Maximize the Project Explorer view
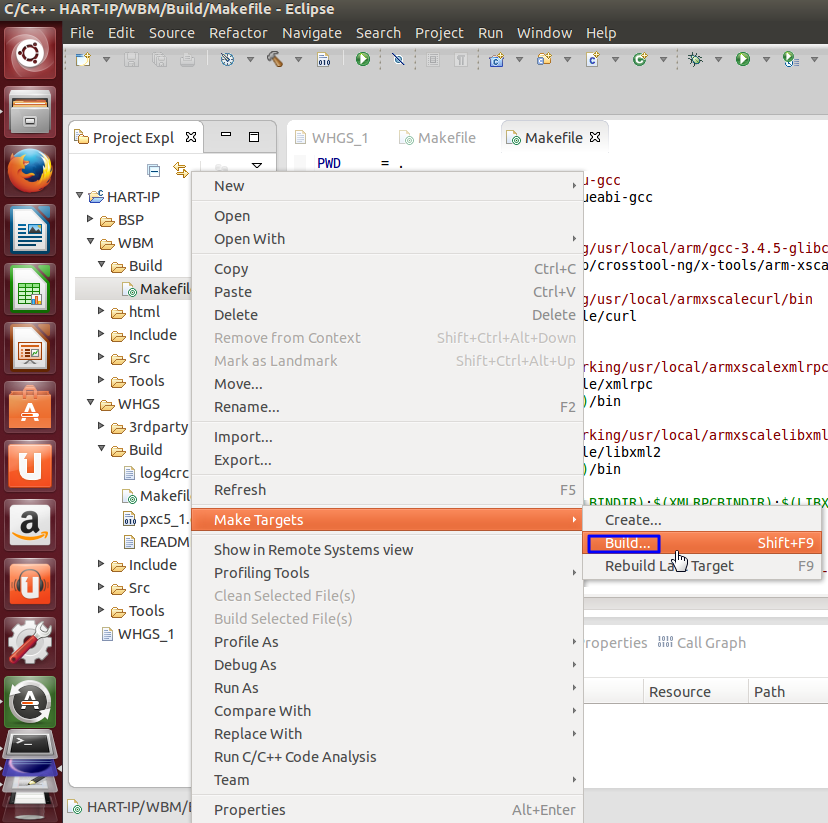The image size is (828, 823). click(x=254, y=137)
